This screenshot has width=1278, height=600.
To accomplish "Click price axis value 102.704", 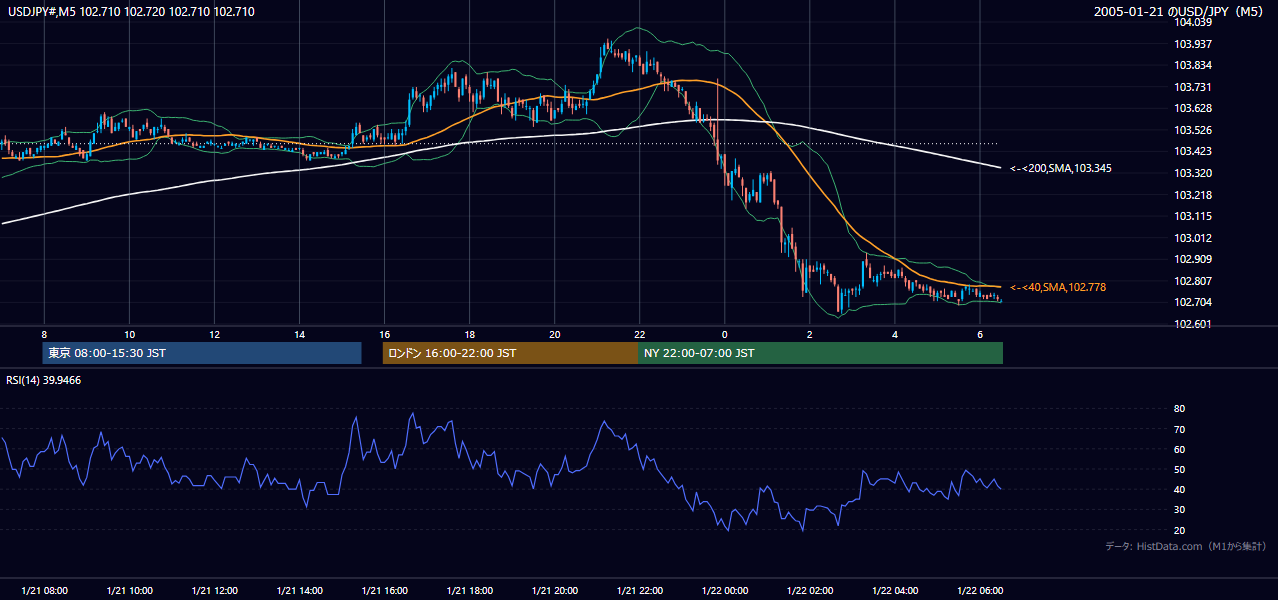I will pyautogui.click(x=1193, y=302).
